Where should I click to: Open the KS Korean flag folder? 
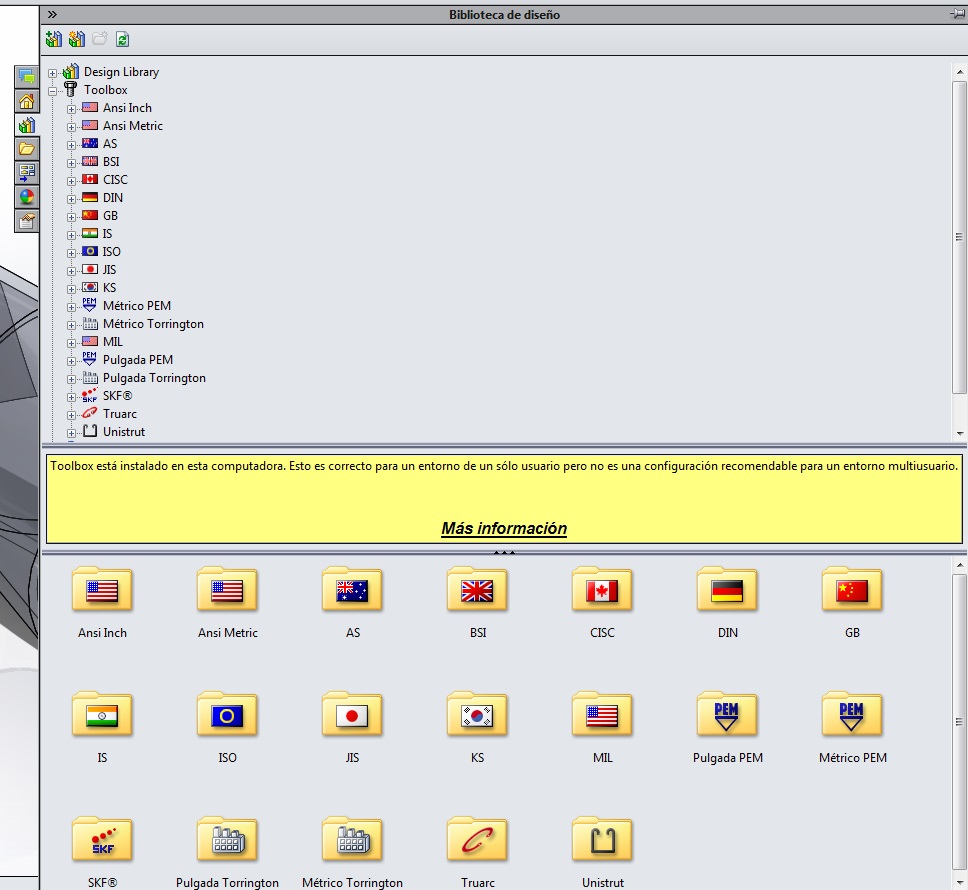click(477, 715)
